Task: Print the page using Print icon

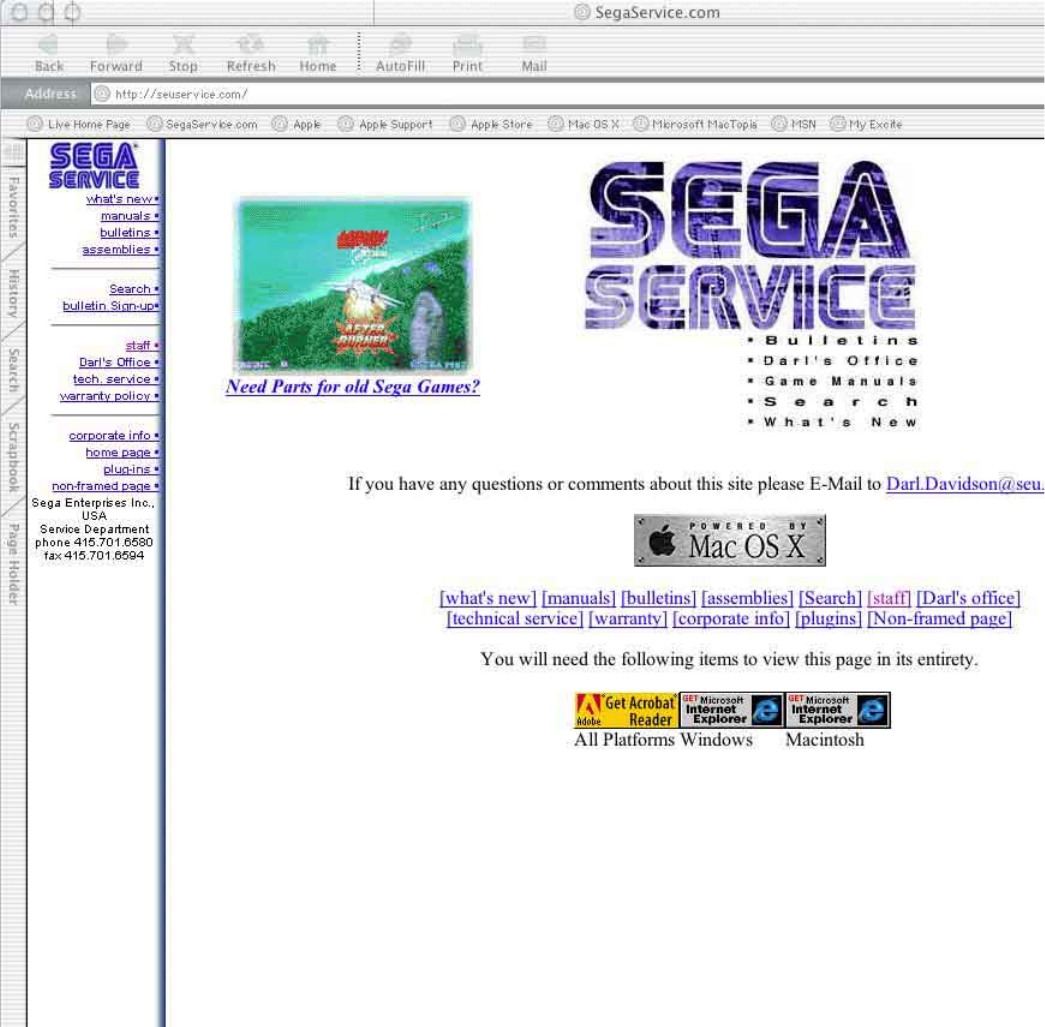Action: coord(467,53)
